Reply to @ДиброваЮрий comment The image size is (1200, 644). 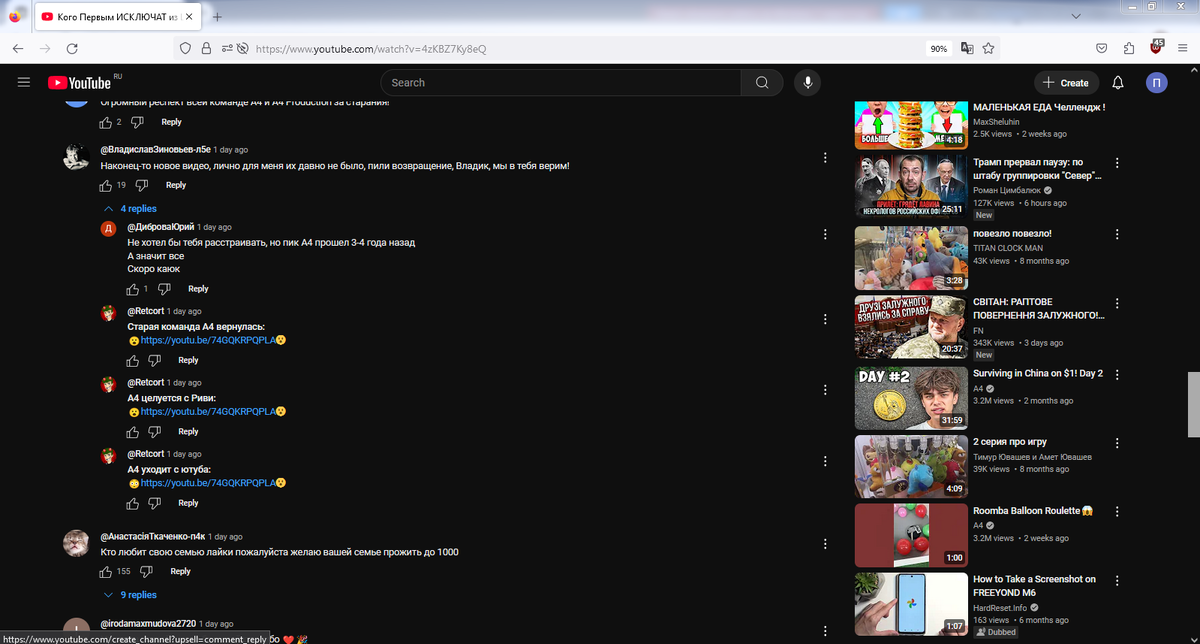pyautogui.click(x=198, y=289)
